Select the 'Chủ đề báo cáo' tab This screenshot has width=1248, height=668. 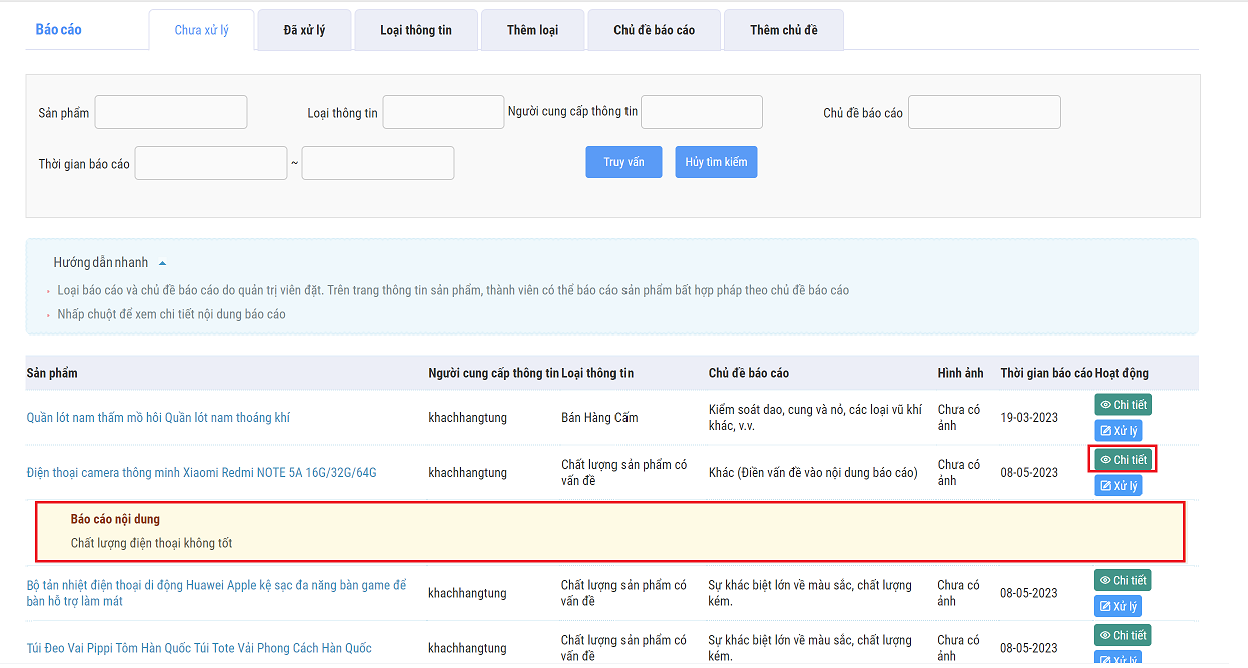coord(654,30)
